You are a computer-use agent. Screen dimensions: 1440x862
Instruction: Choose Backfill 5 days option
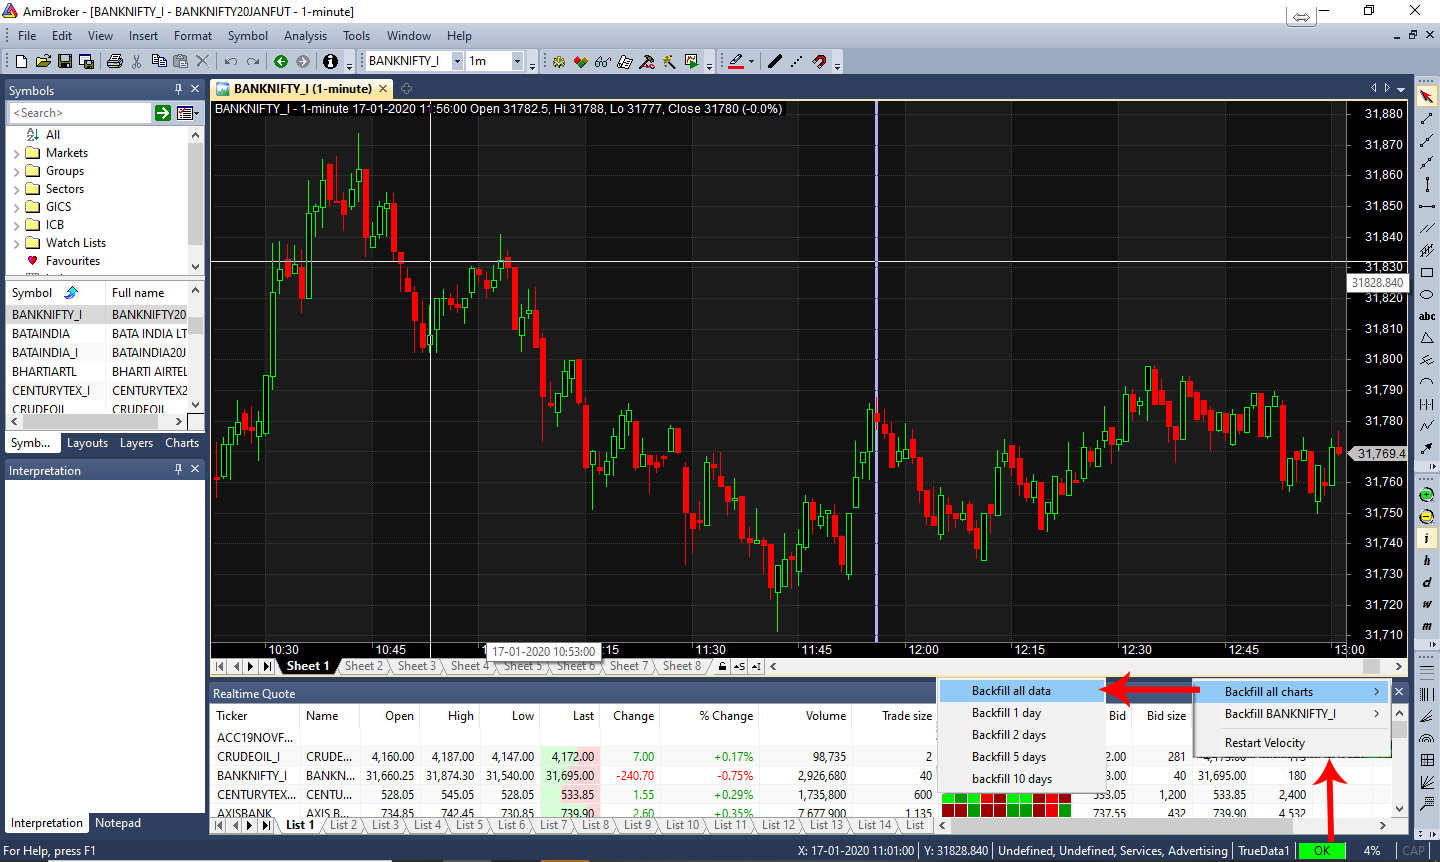coord(1021,757)
